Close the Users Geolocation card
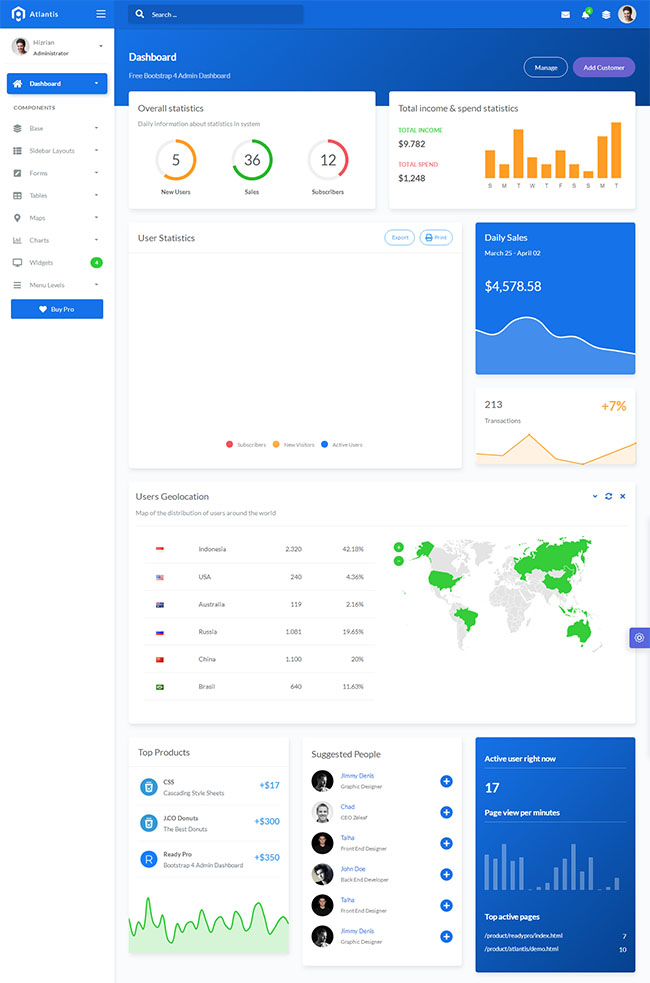650x983 pixels. point(622,496)
